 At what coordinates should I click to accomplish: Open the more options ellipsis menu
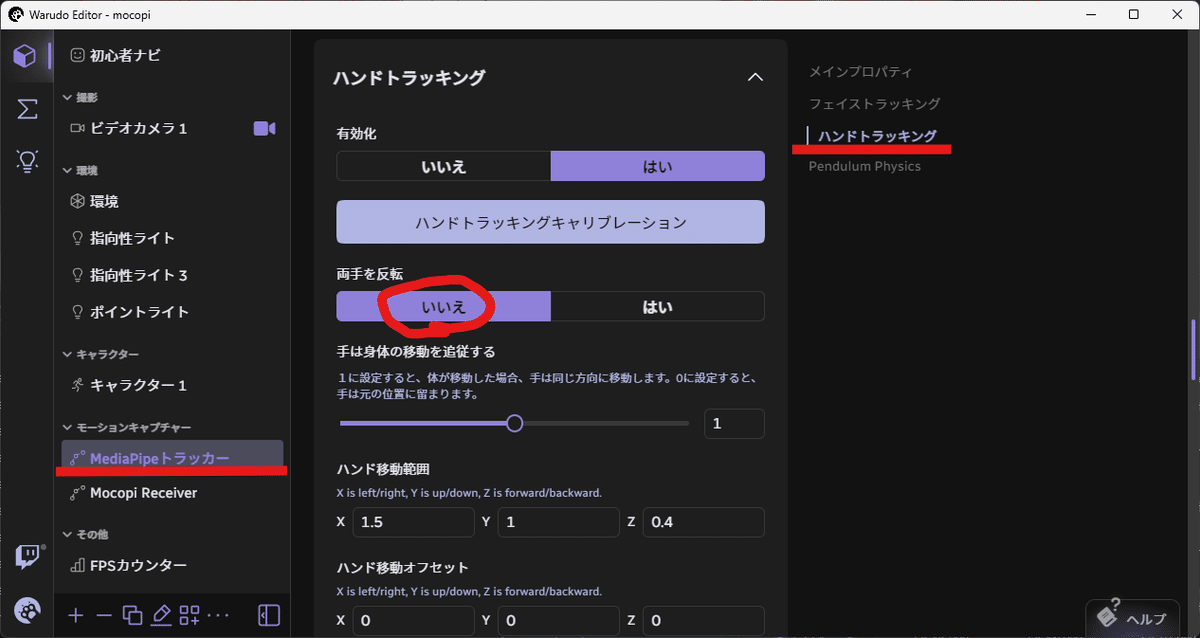coord(217,615)
